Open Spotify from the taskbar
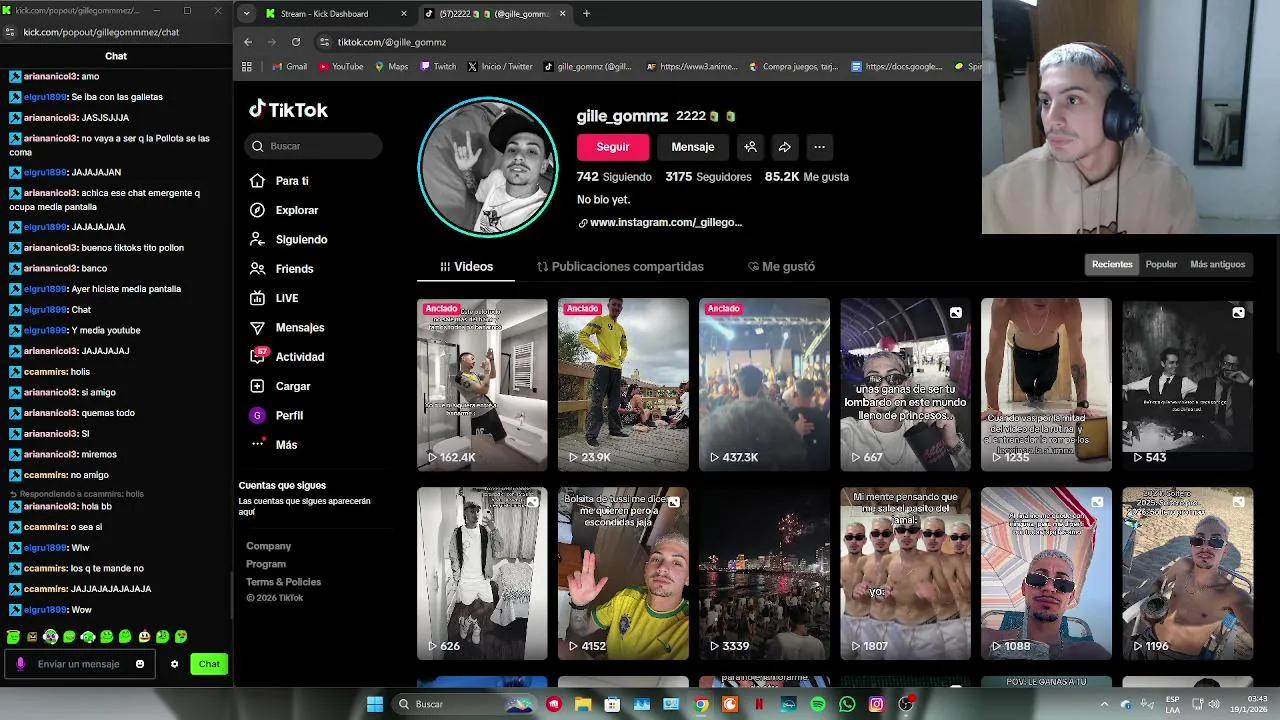 (x=818, y=704)
